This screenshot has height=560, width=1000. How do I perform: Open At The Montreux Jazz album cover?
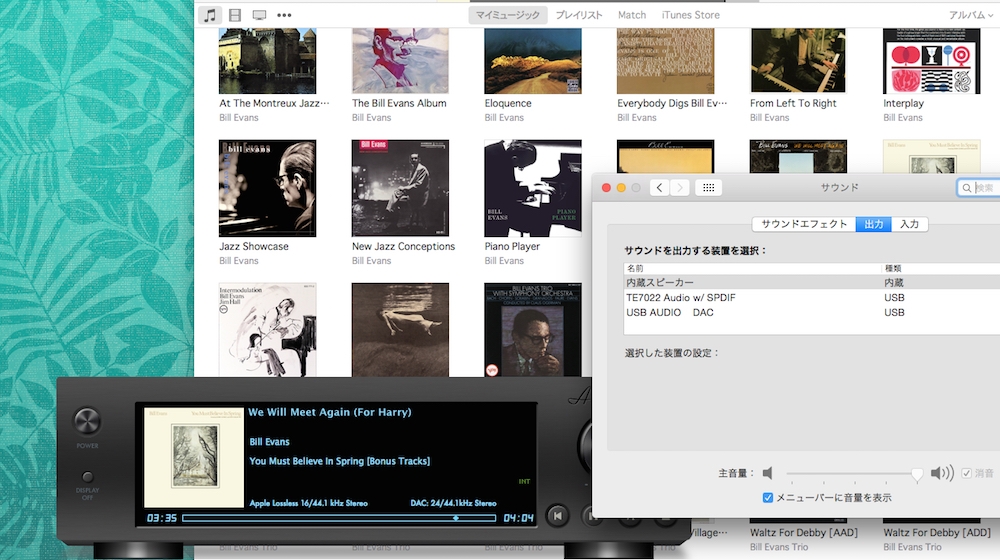pyautogui.click(x=267, y=61)
